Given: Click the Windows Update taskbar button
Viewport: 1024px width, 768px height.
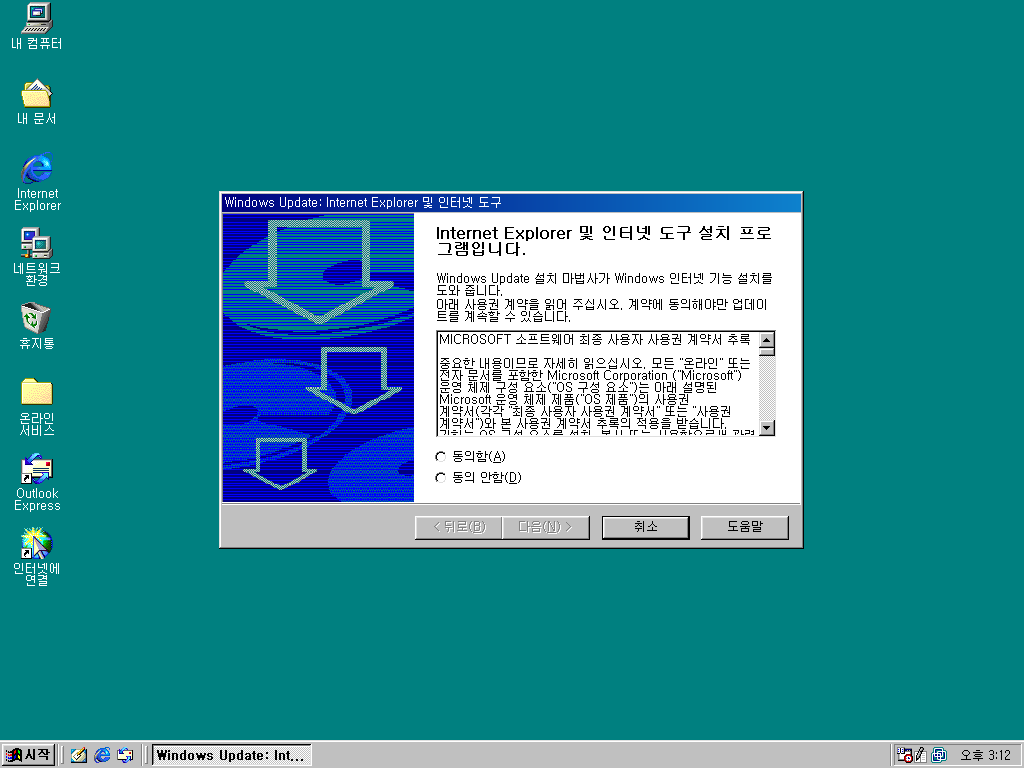Looking at the screenshot, I should click(231, 755).
